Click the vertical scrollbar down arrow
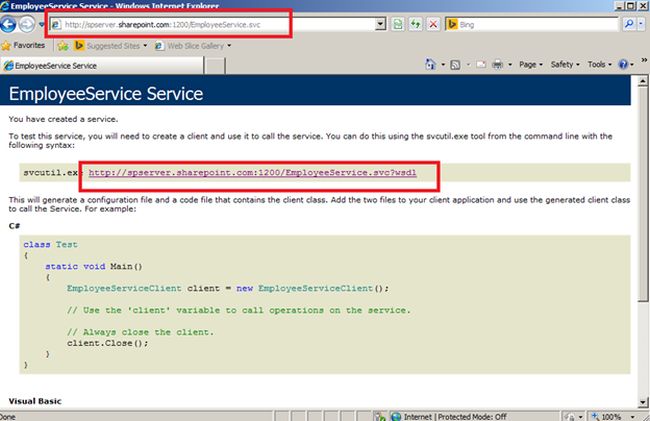 [643, 402]
